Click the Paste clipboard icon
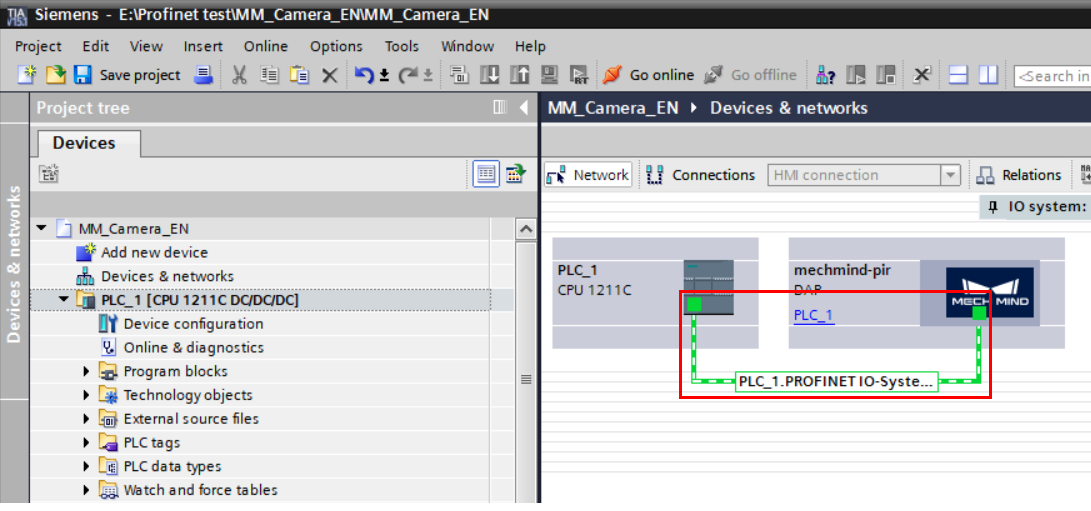The image size is (1091, 511). click(x=299, y=74)
